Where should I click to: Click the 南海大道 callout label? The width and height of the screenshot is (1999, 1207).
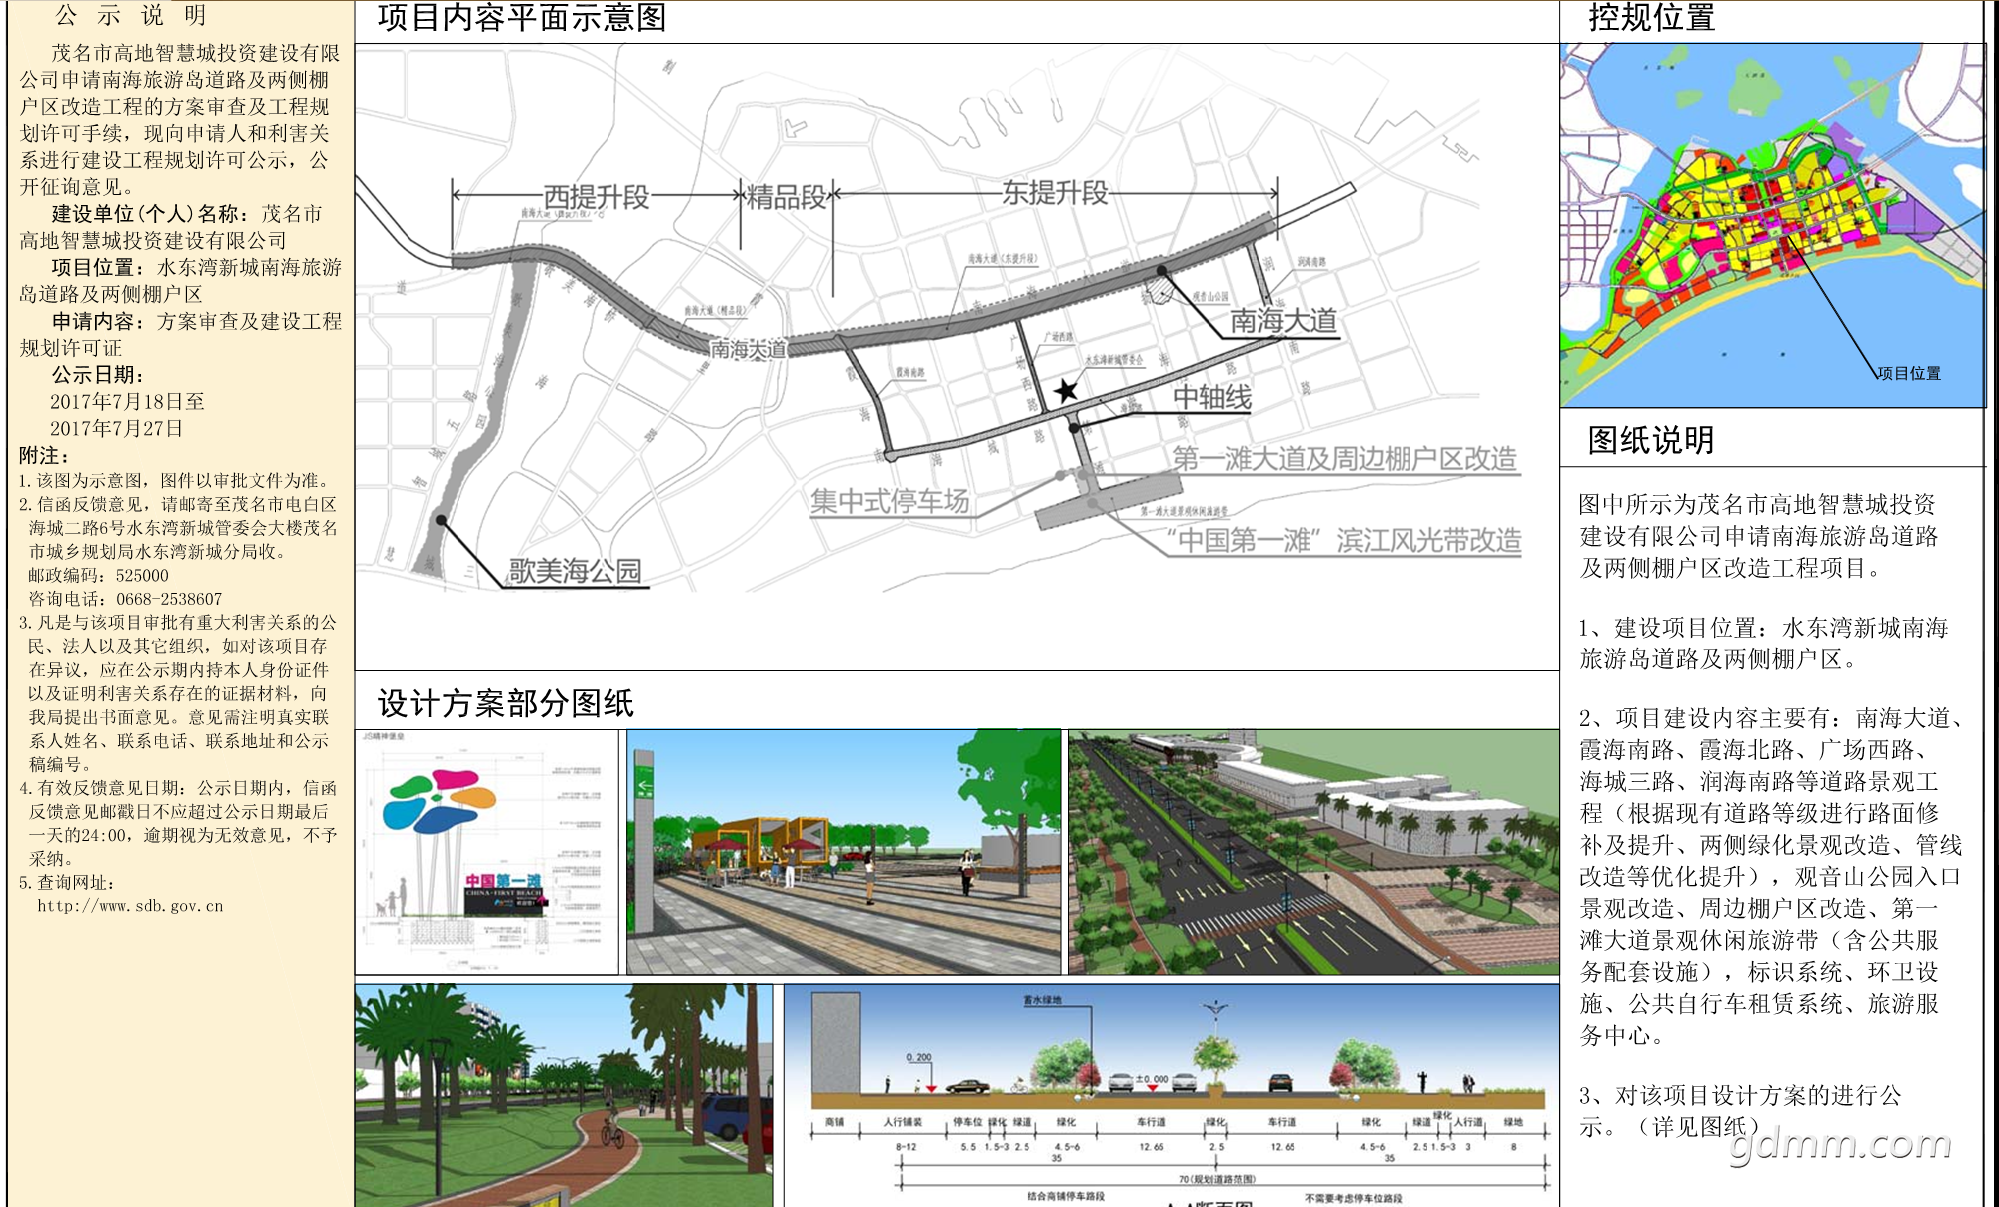[1283, 321]
